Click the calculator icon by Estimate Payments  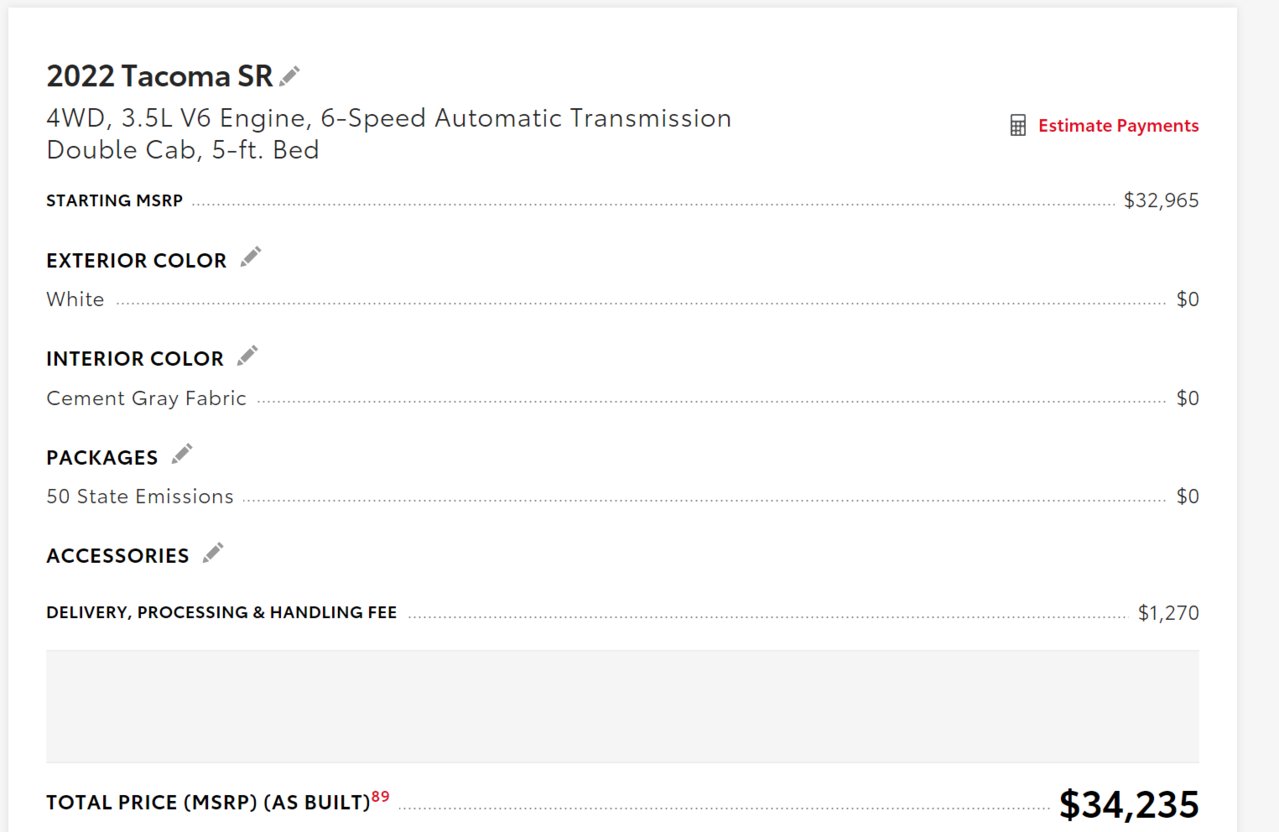1018,125
